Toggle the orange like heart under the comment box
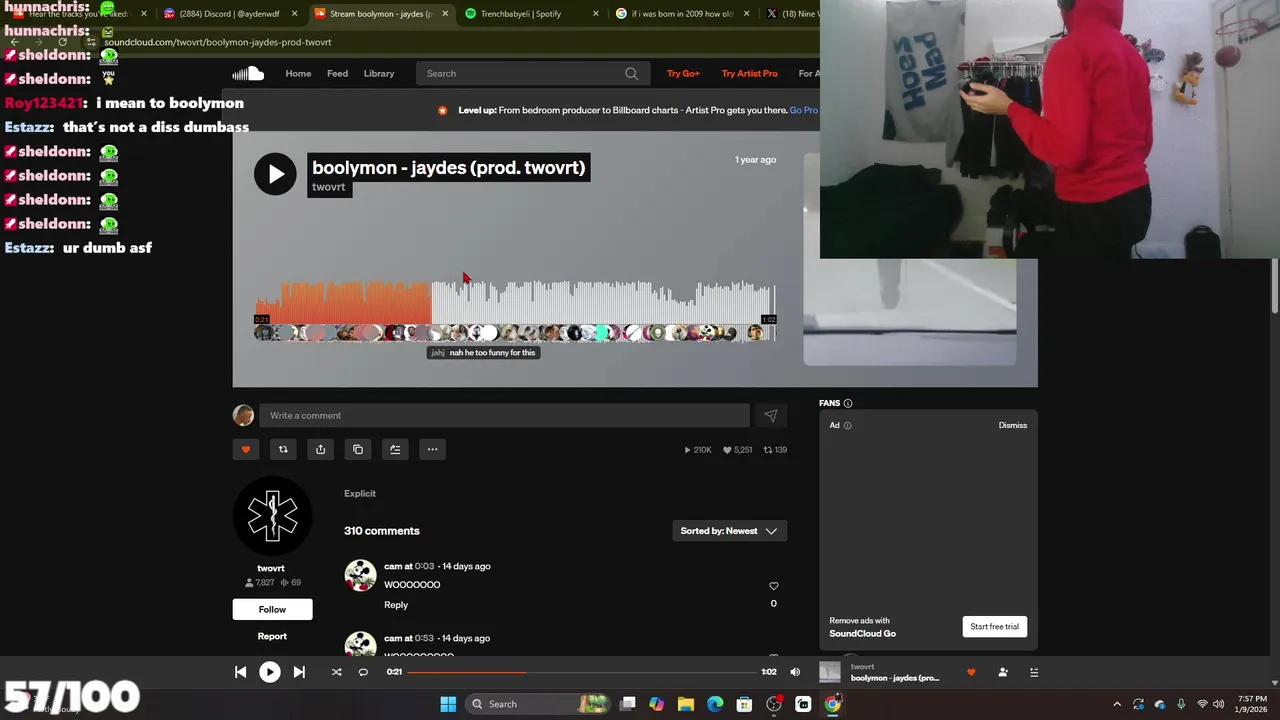 [246, 449]
